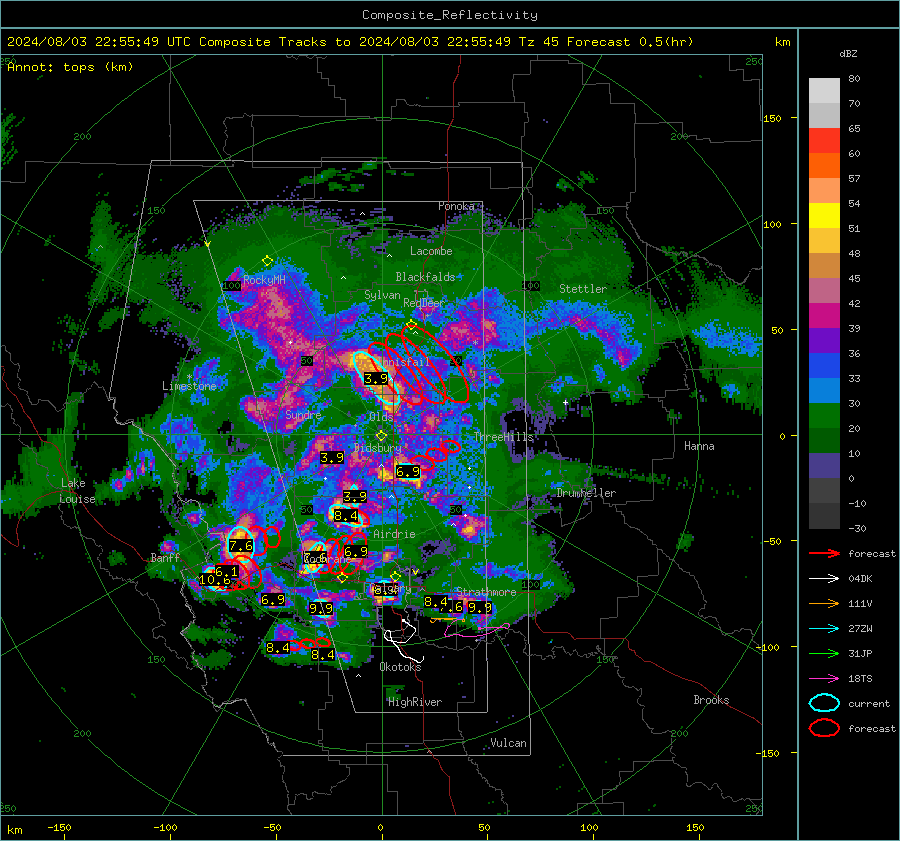Click the Okotoks town label
The image size is (900, 841).
click(x=400, y=667)
